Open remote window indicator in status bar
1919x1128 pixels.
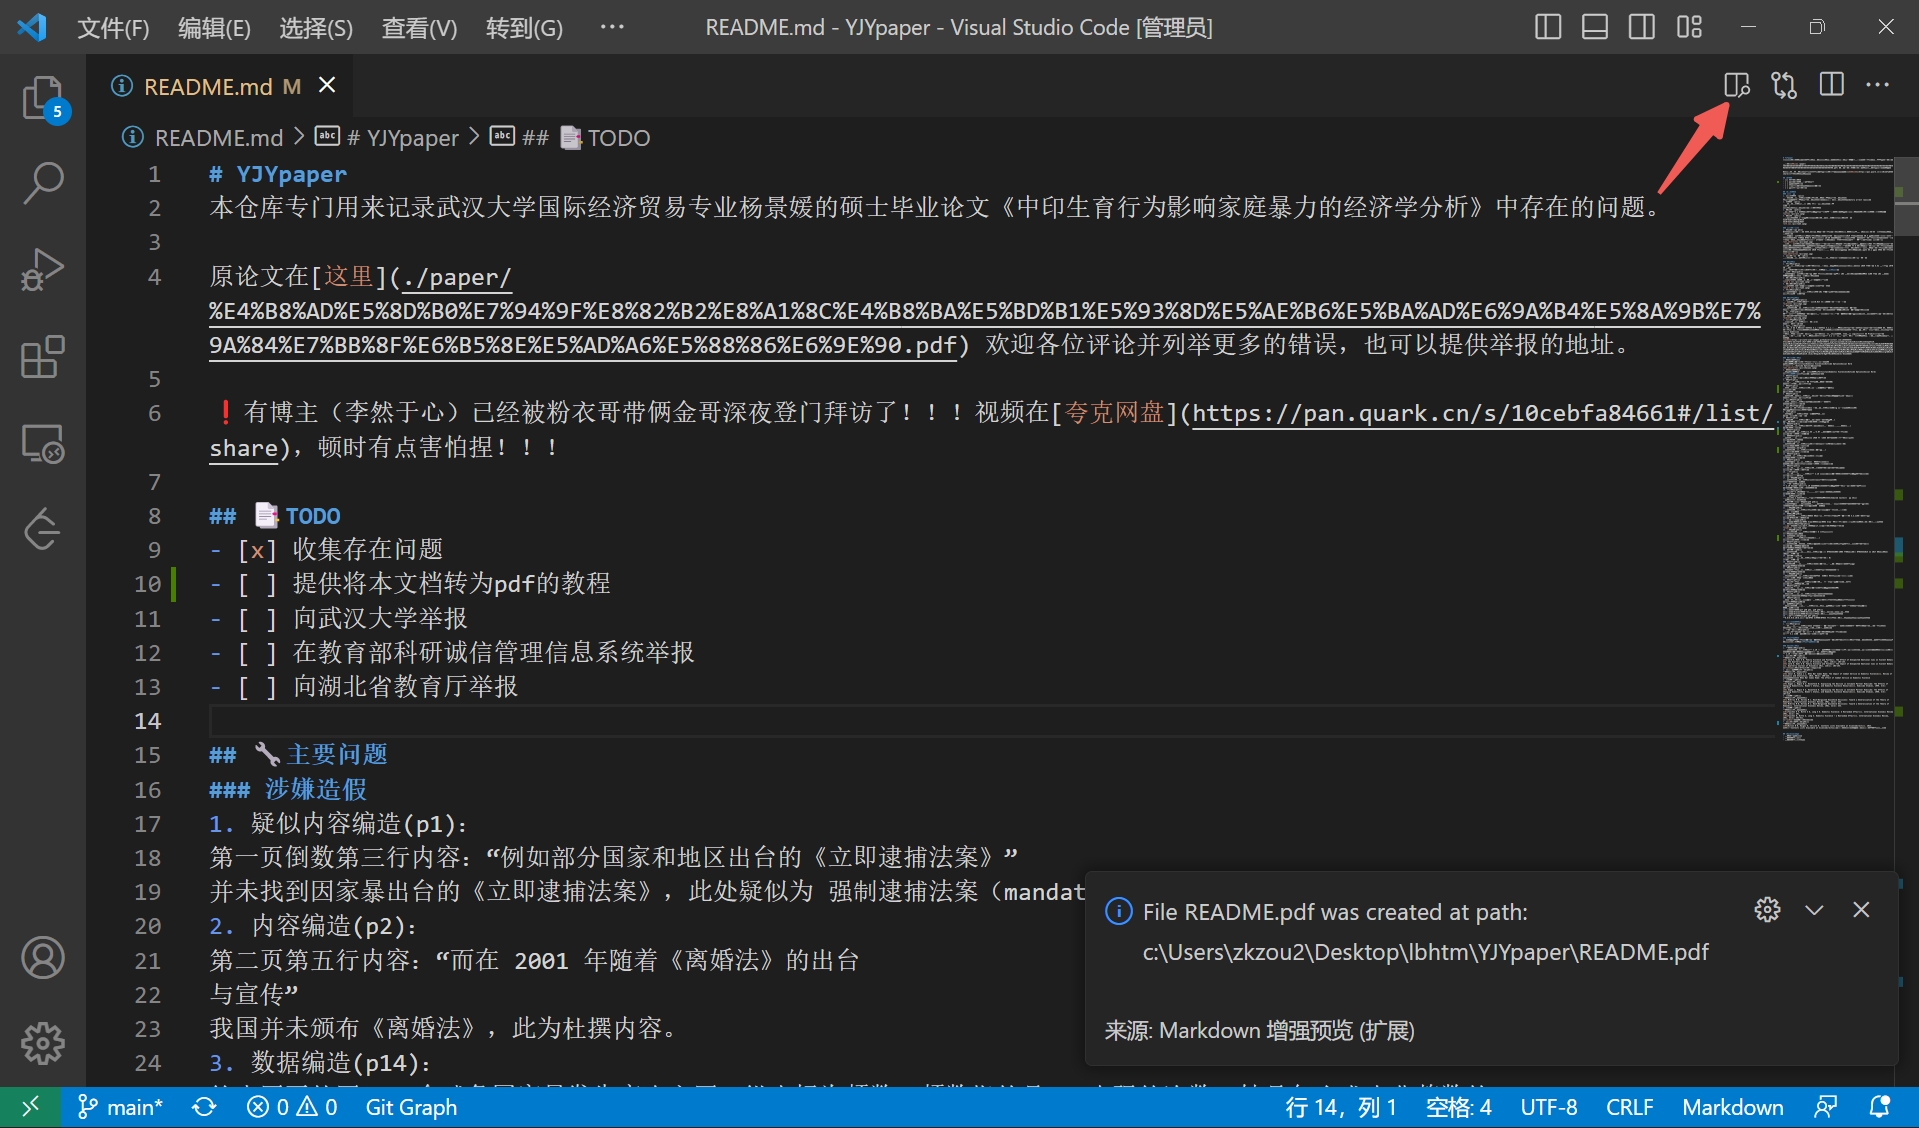[31, 1107]
